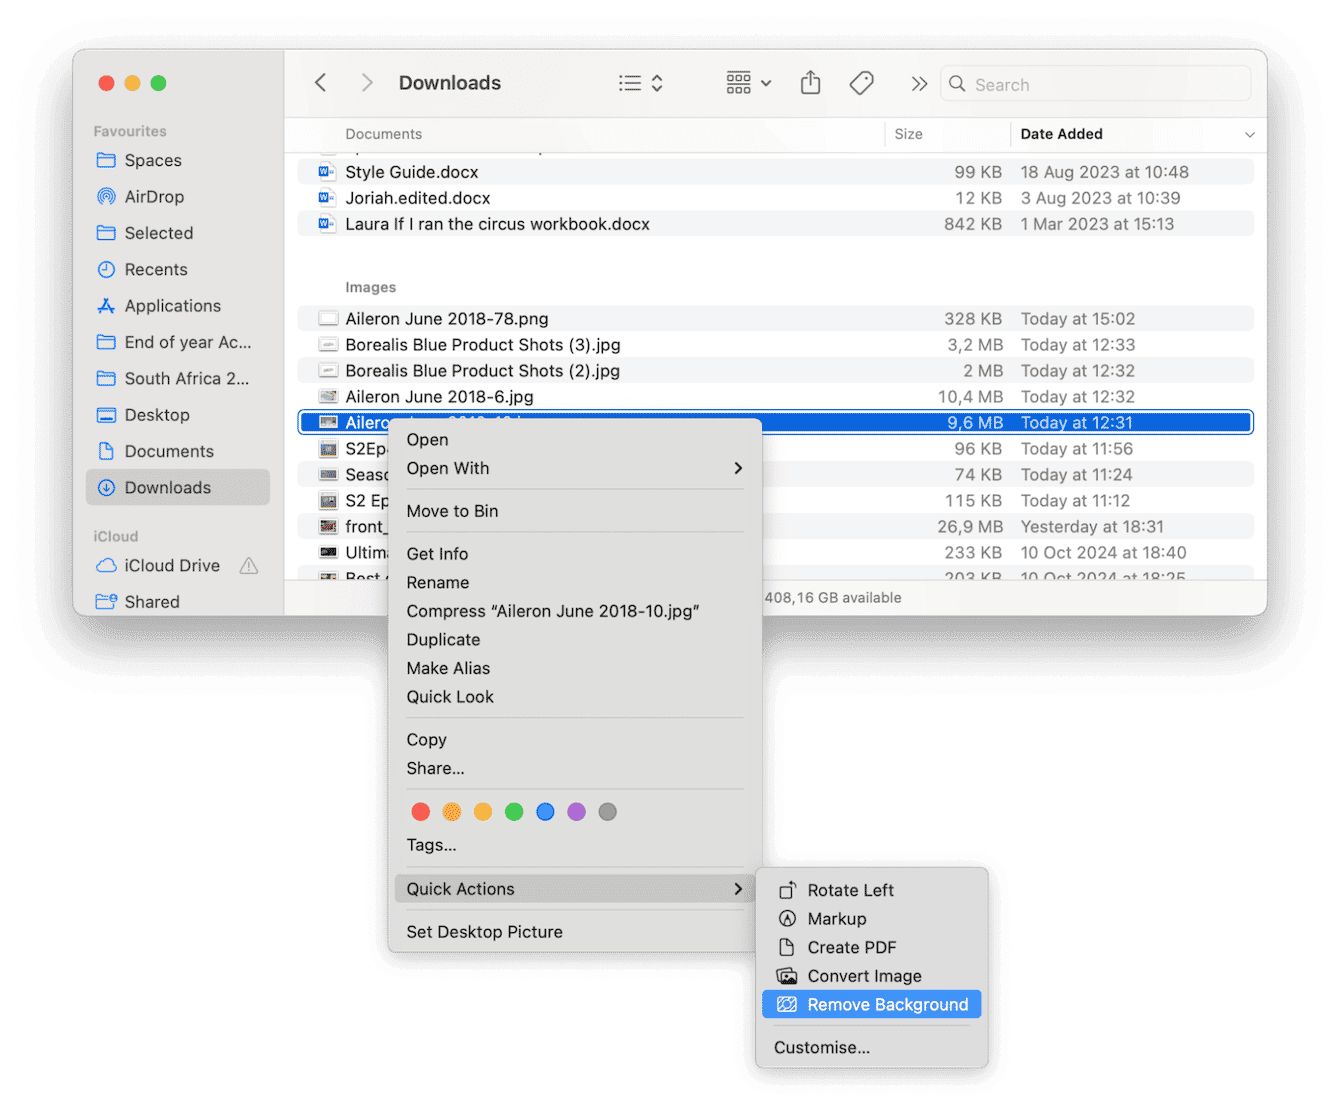Click the forward navigation arrow
The width and height of the screenshot is (1340, 1103).
(367, 82)
